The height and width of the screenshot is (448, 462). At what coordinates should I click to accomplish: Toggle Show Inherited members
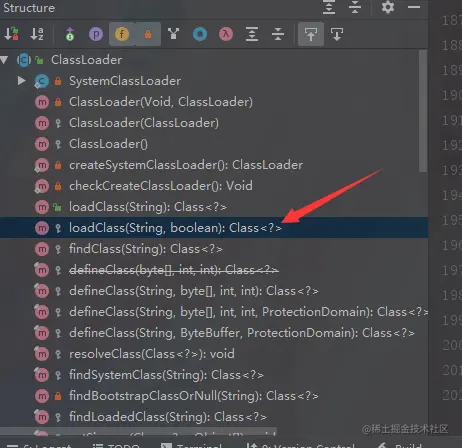70,34
